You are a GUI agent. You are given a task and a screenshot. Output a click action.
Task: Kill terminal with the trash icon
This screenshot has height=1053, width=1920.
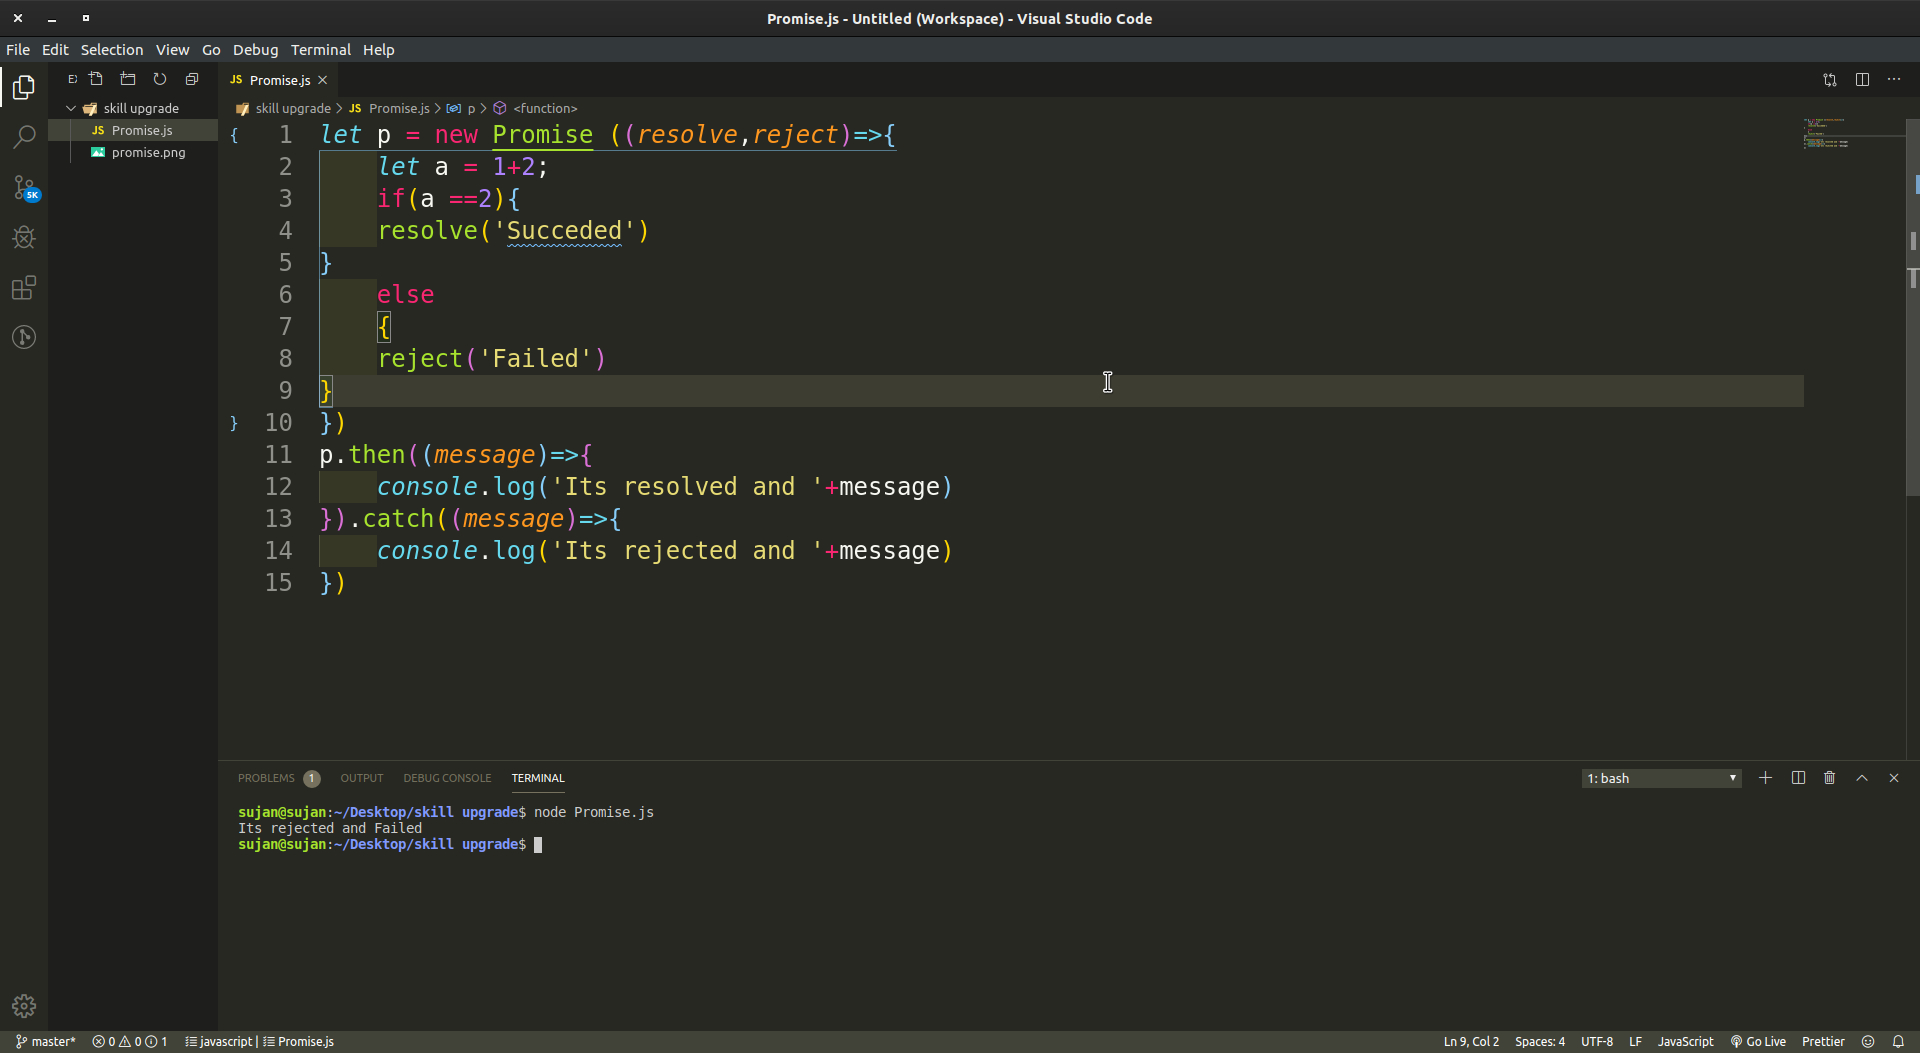[x=1829, y=778]
